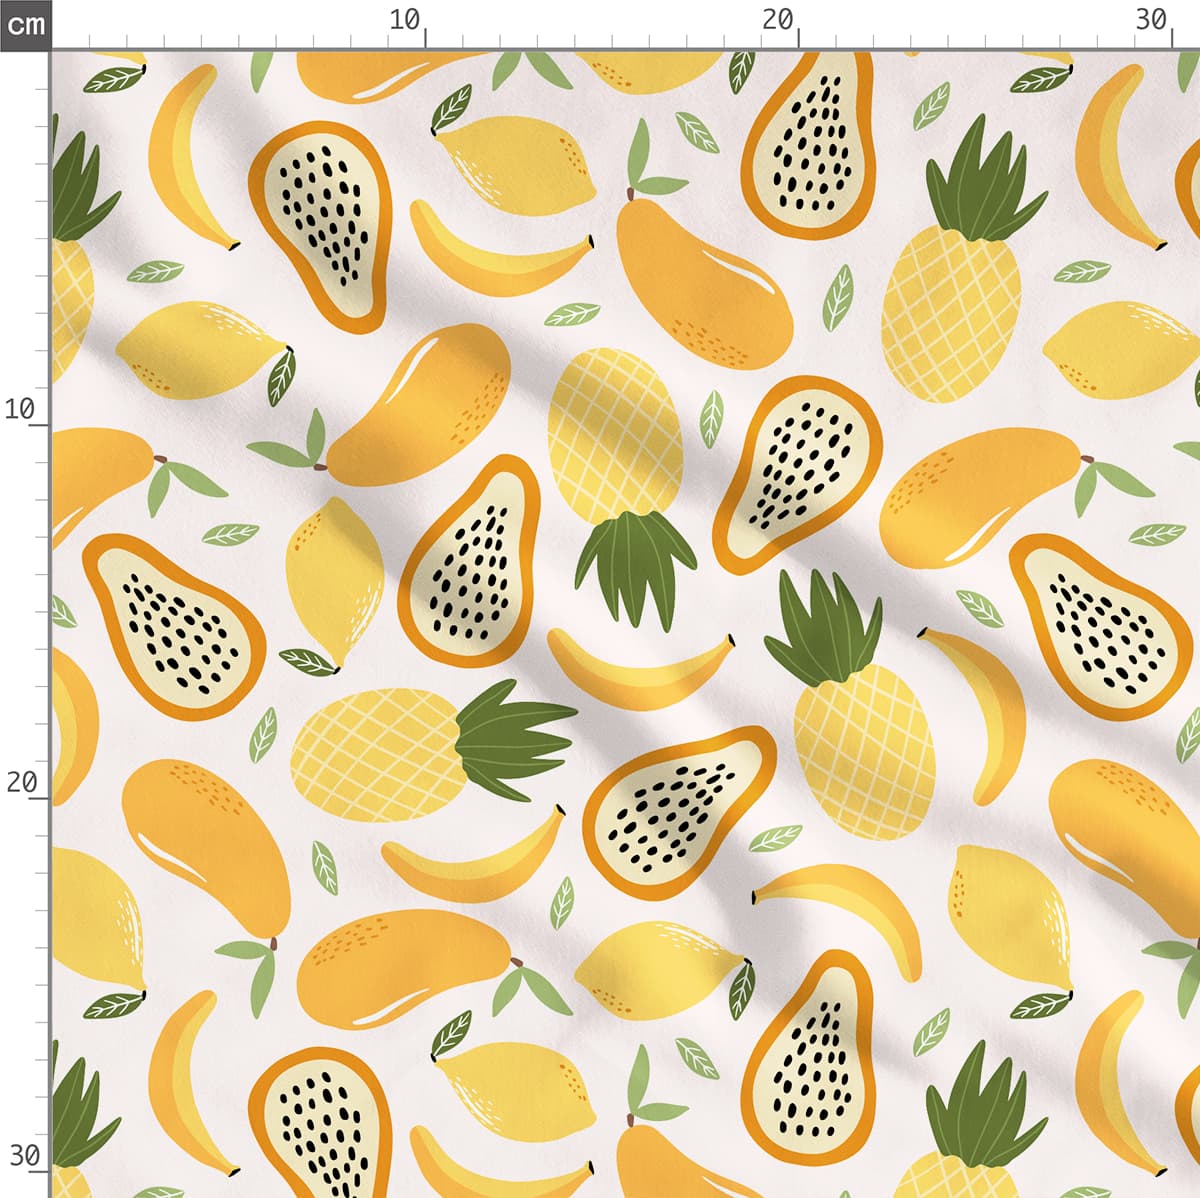Screen dimensions: 1200x1198
Task: Click the 20 mark on the top ruler
Action: point(779,22)
